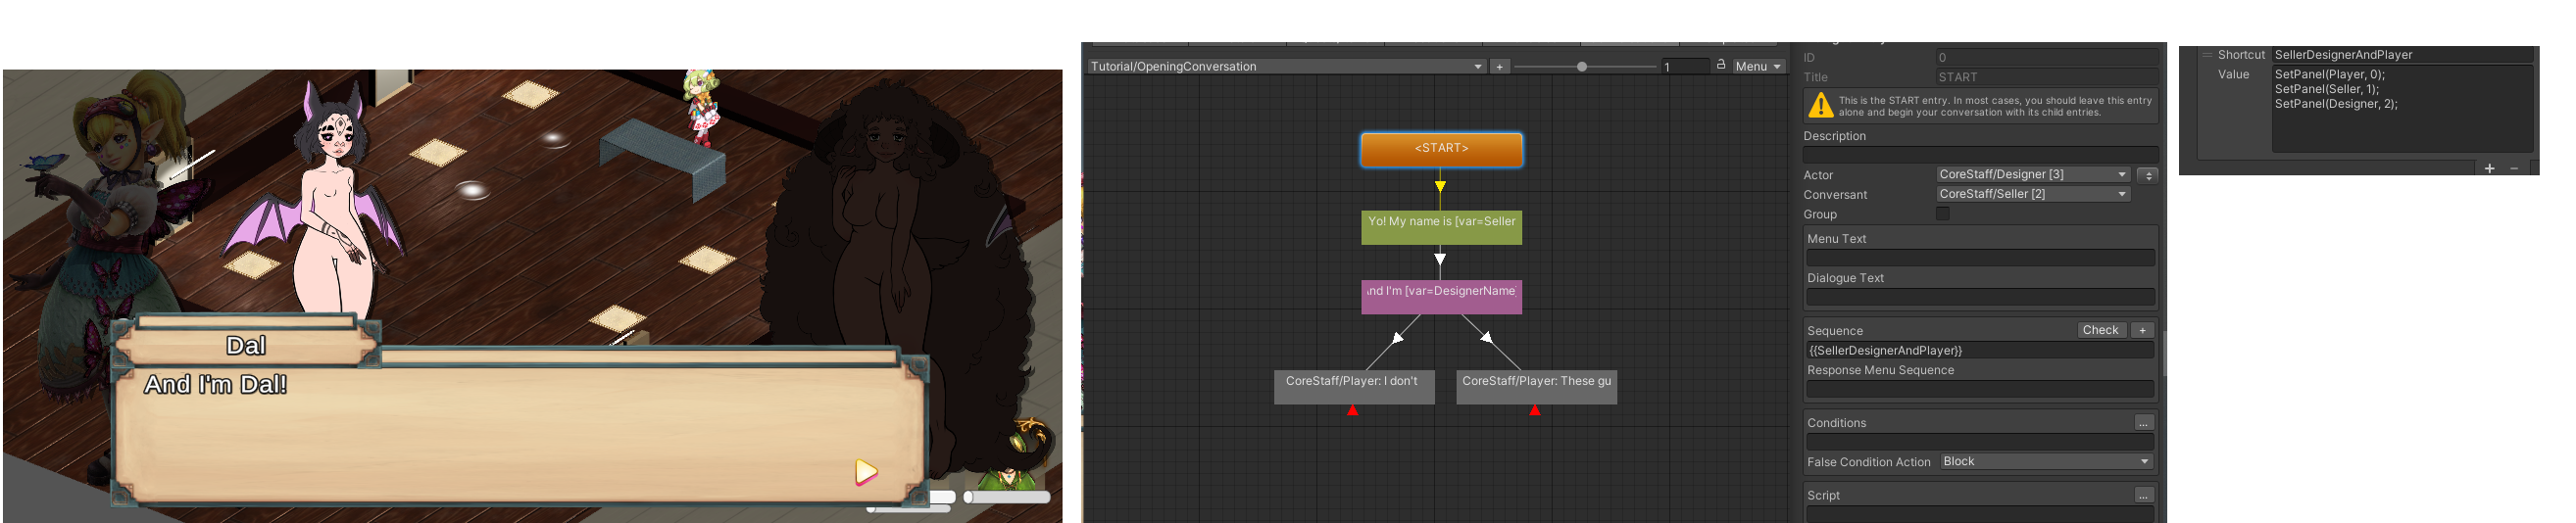Toggle the Group checkbox
The width and height of the screenshot is (2576, 523).
tap(1943, 214)
